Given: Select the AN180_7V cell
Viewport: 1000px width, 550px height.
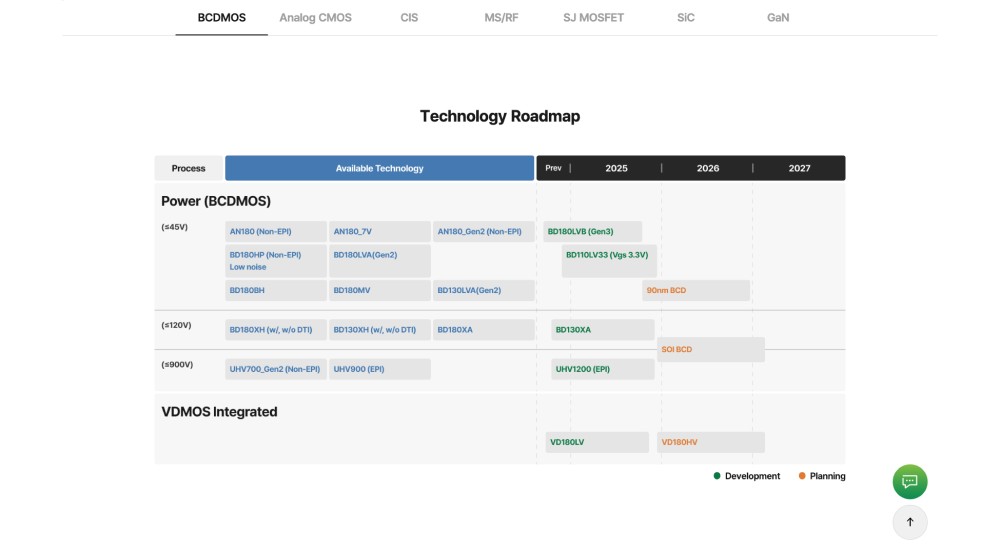Looking at the screenshot, I should coord(379,232).
